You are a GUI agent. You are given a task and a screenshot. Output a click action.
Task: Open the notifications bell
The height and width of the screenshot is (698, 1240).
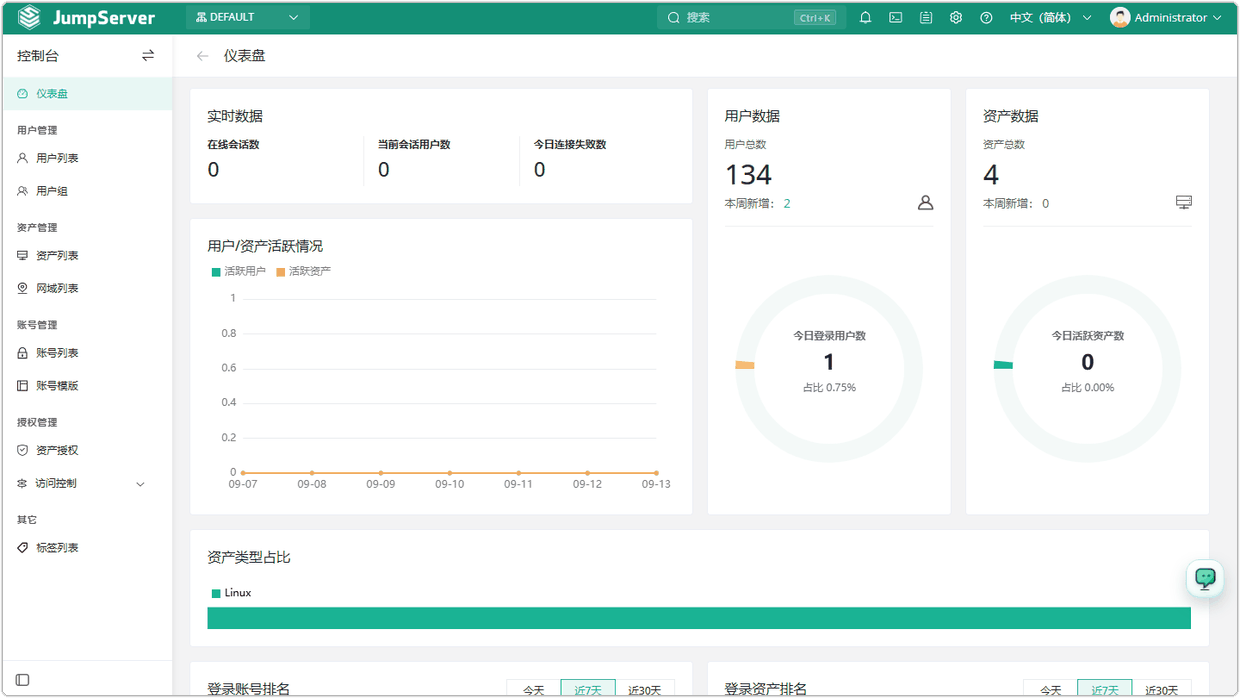click(x=866, y=18)
